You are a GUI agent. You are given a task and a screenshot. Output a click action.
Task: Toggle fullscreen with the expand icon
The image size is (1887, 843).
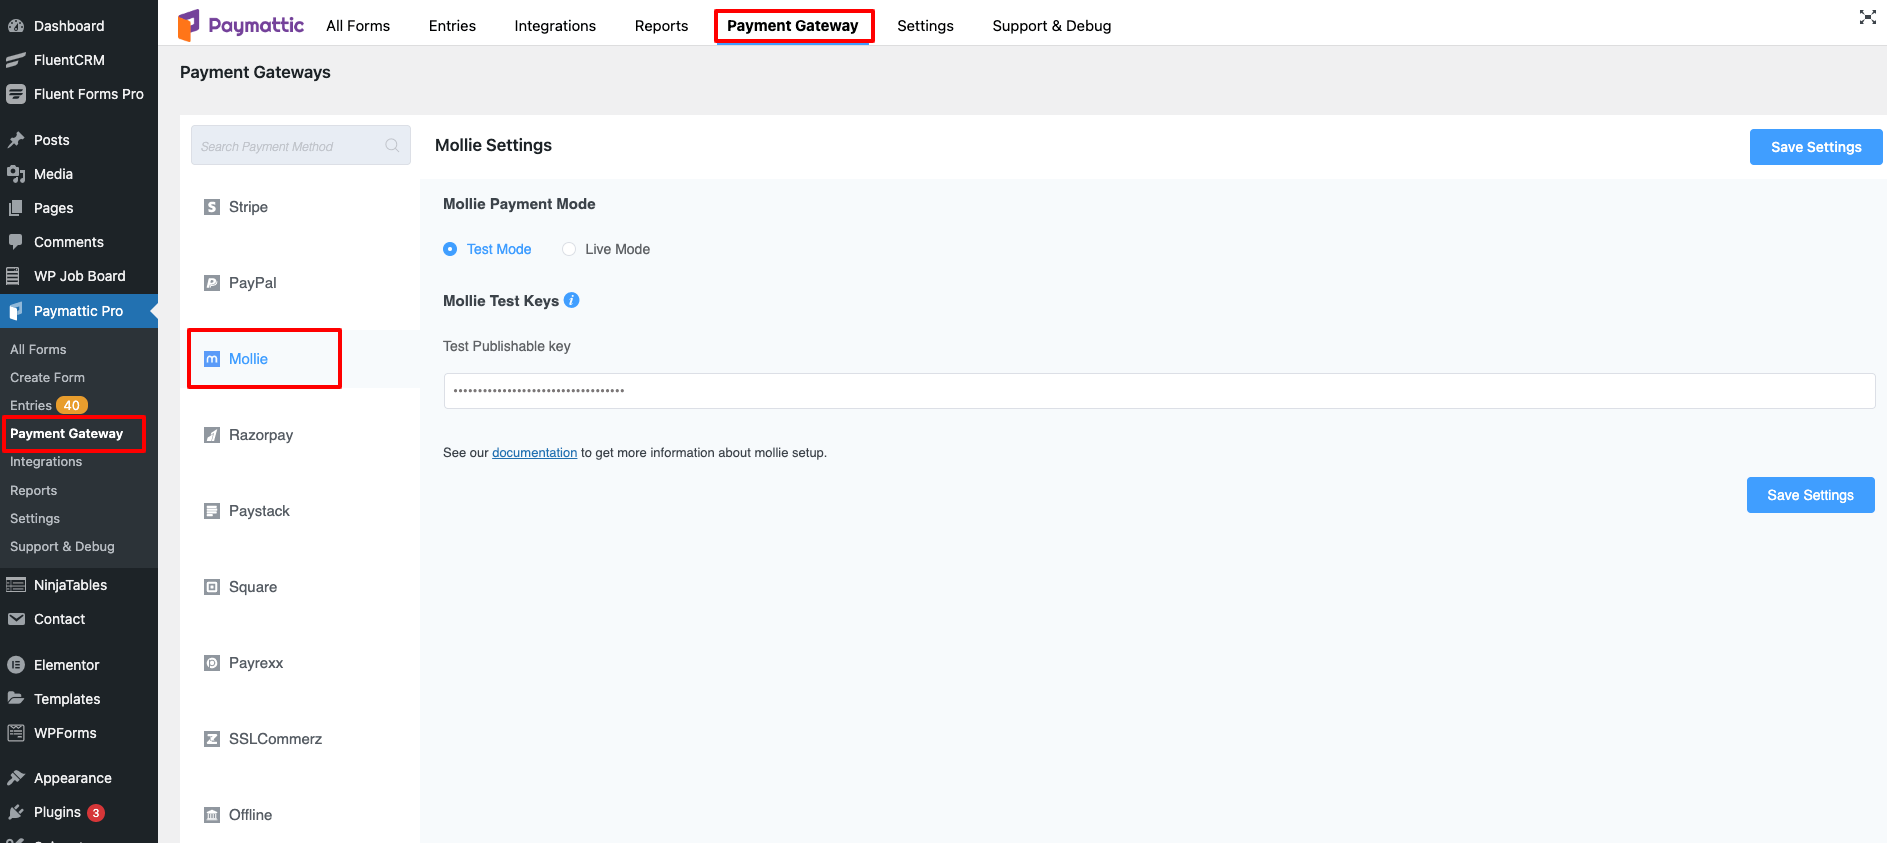1867,17
